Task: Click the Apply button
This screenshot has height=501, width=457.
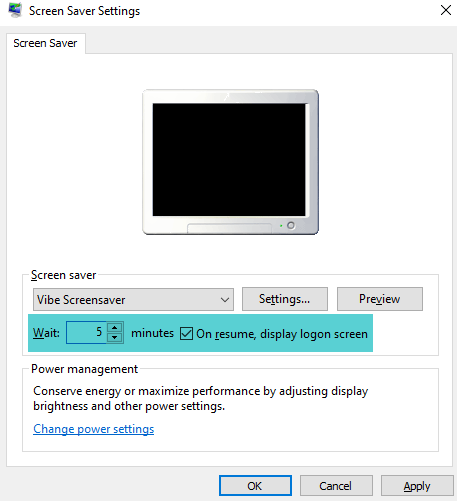Action: (417, 486)
